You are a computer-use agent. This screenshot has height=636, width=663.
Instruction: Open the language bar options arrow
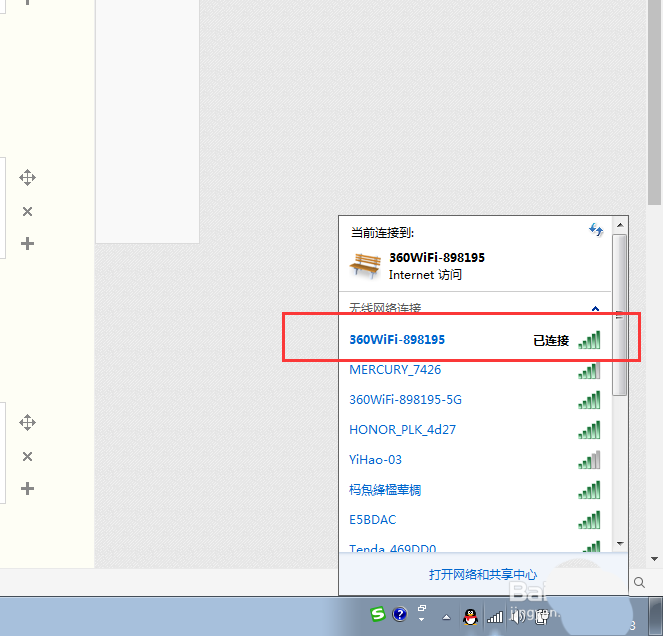[422, 620]
